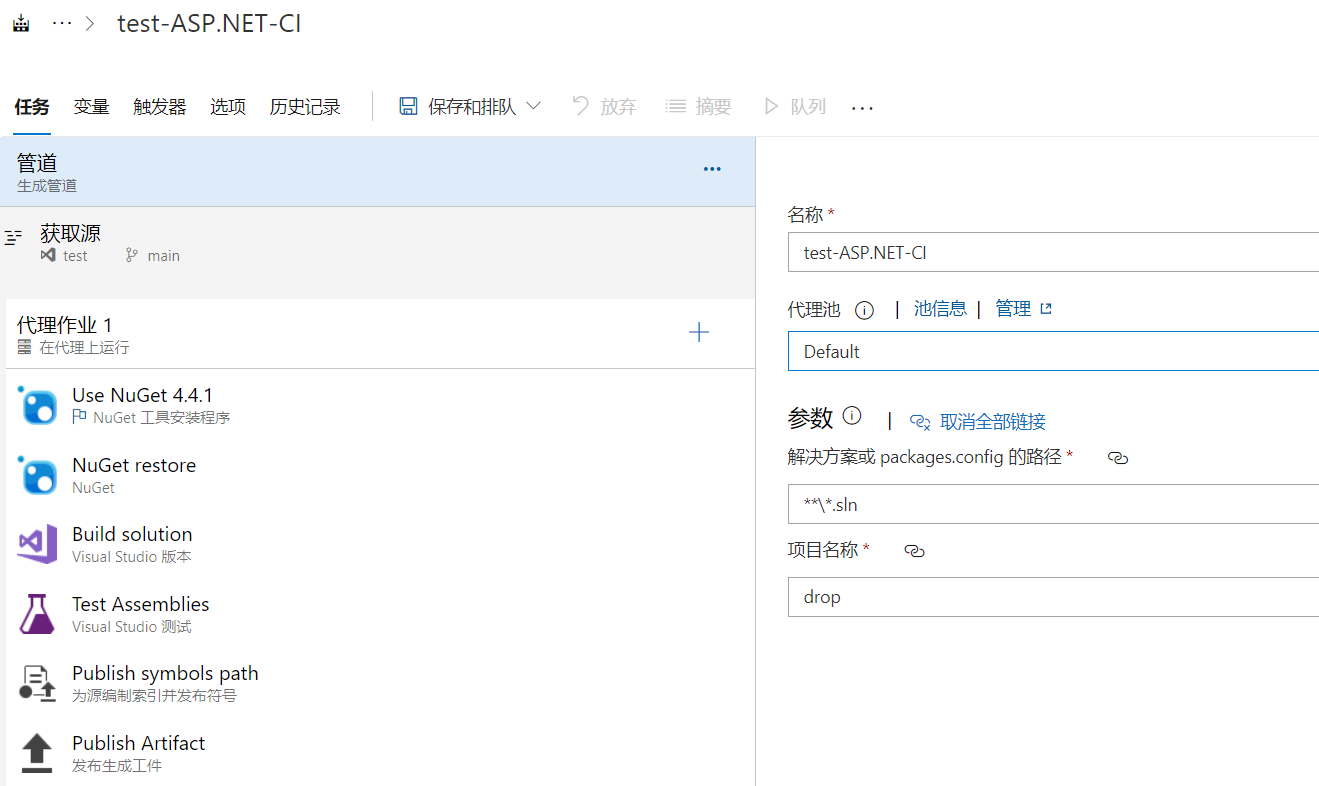
Task: Switch to the 变量 tab
Action: 91,107
